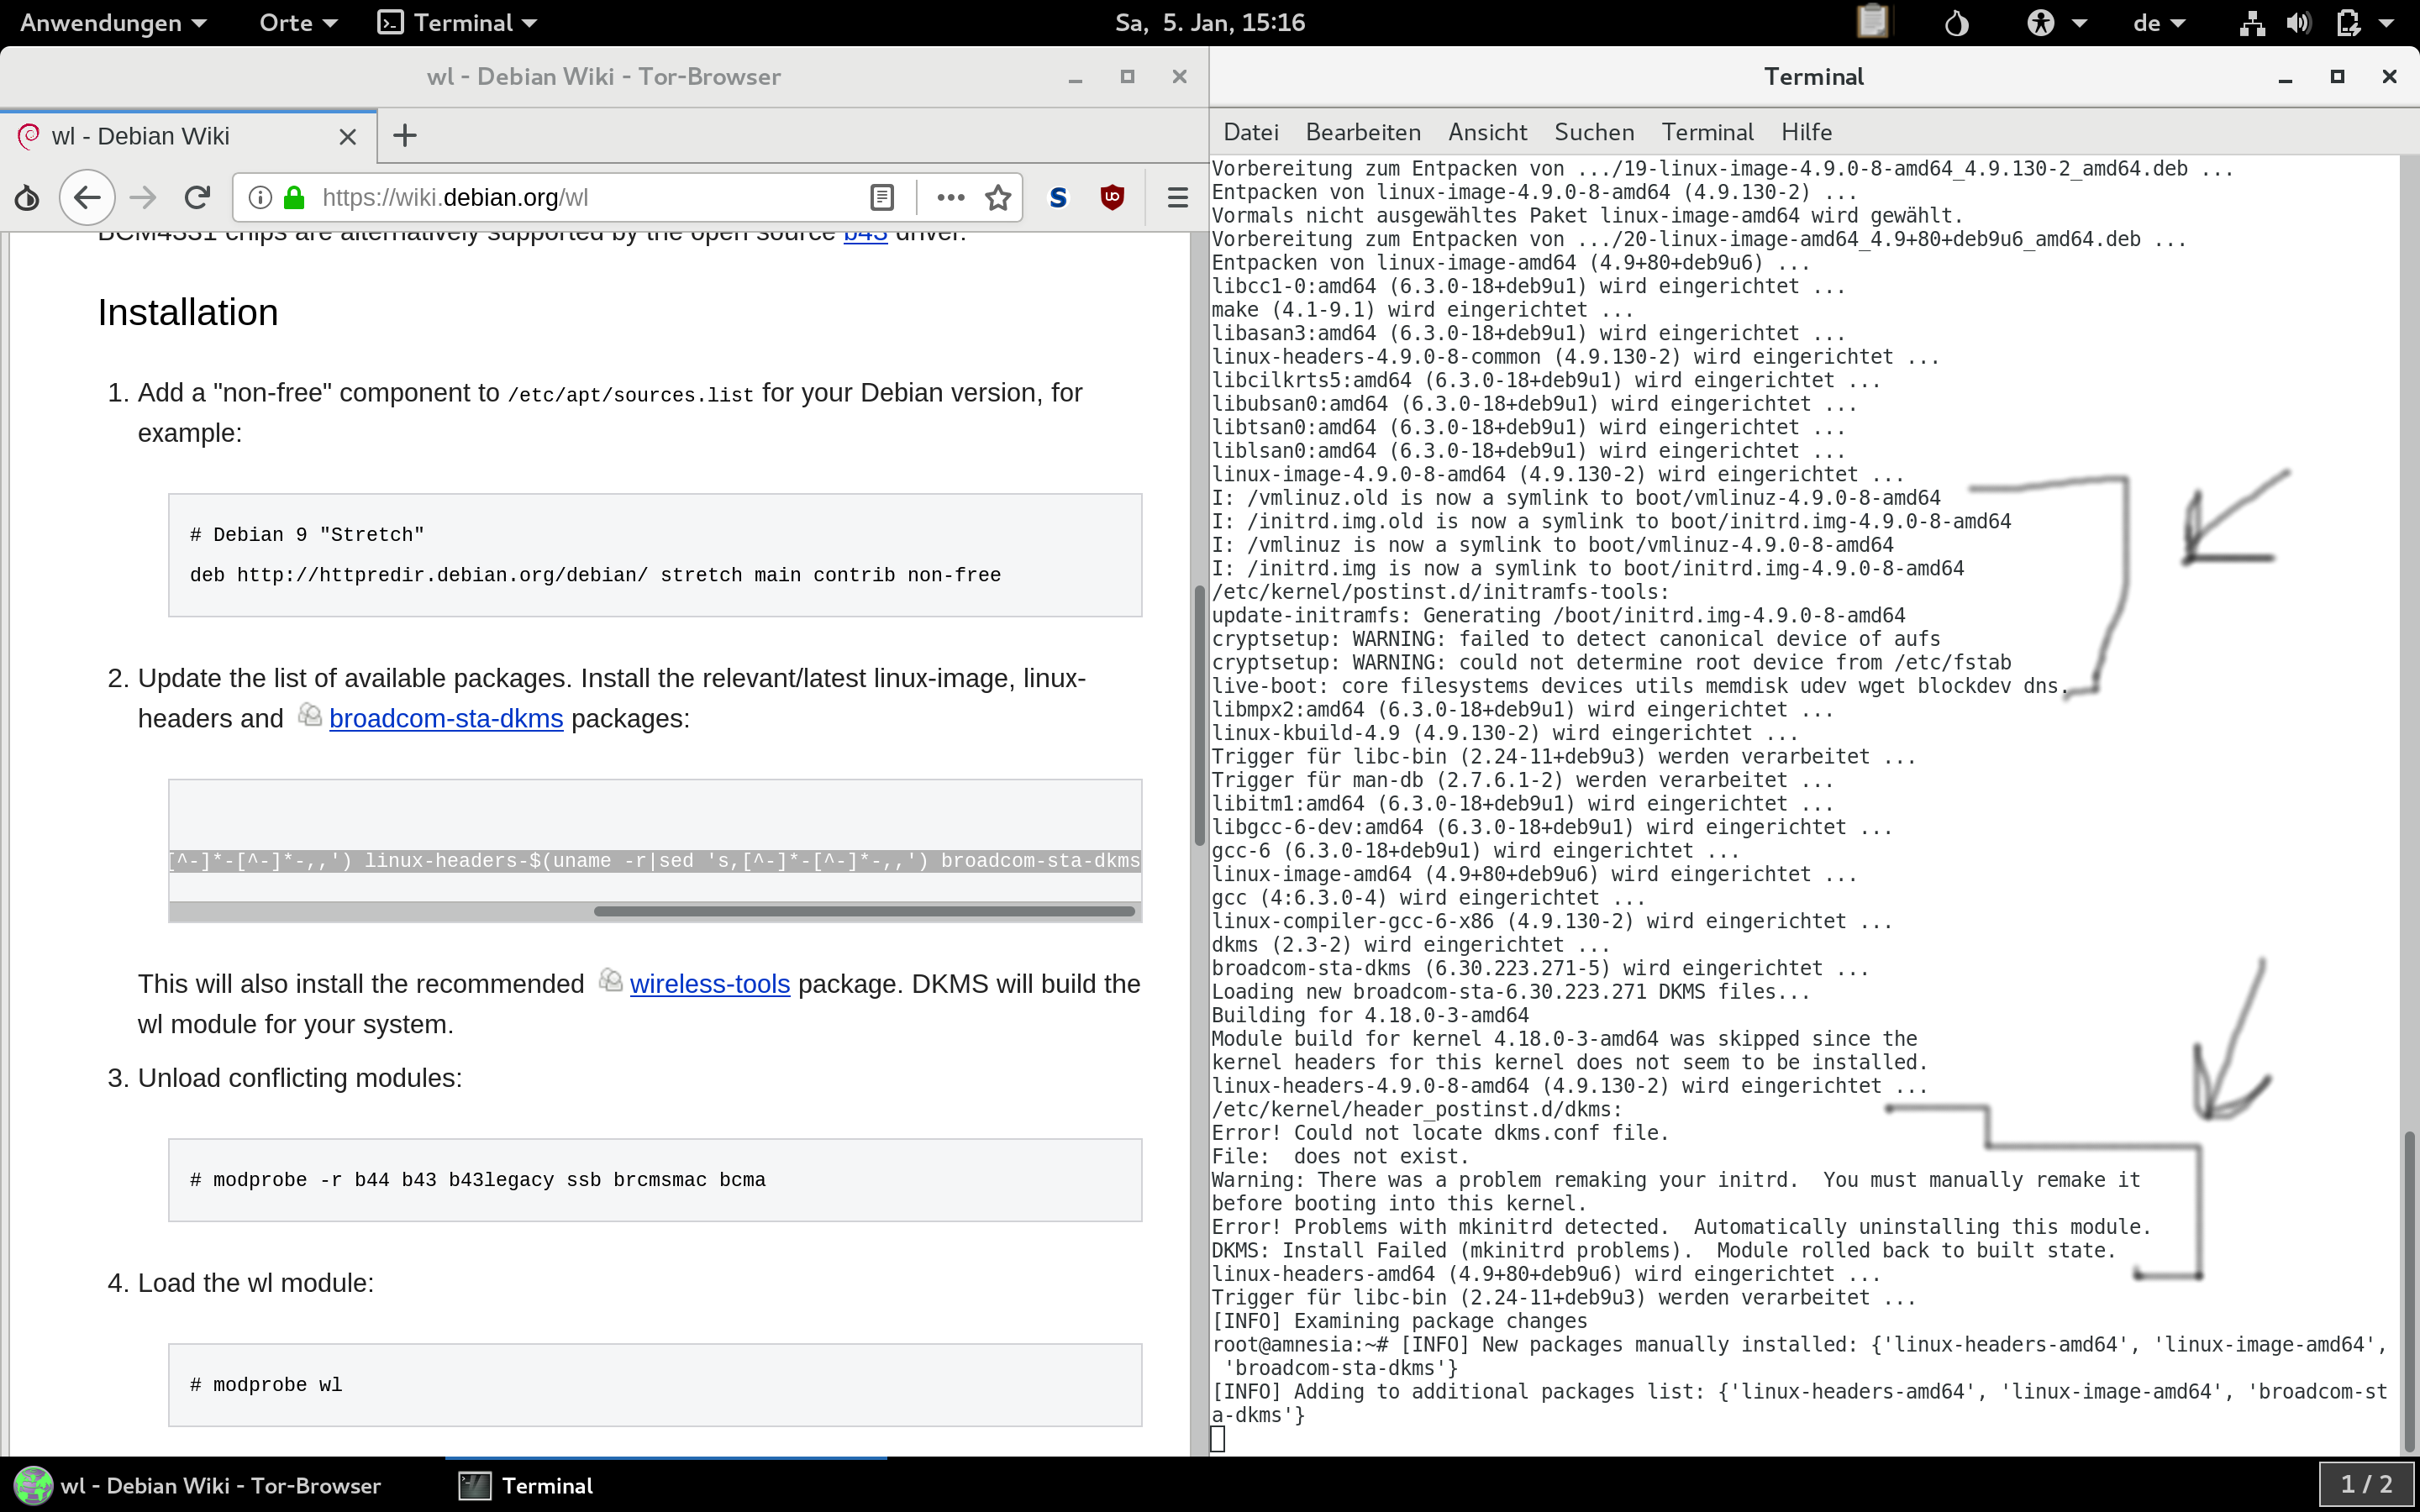Click the '# modprobe wl' code line
Viewport: 2420px width, 1512px height.
pos(266,1385)
